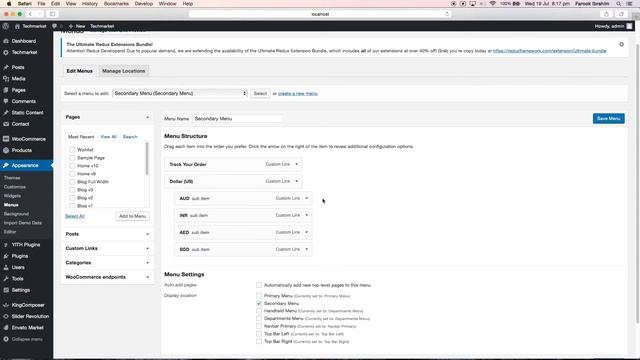The width and height of the screenshot is (640, 360).
Task: Open the Dashboard sidebar icon
Action: tap(6, 41)
